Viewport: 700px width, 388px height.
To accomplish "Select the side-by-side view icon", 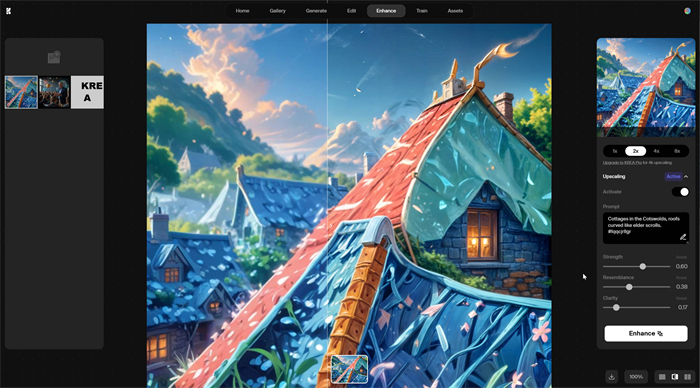I will click(x=687, y=377).
